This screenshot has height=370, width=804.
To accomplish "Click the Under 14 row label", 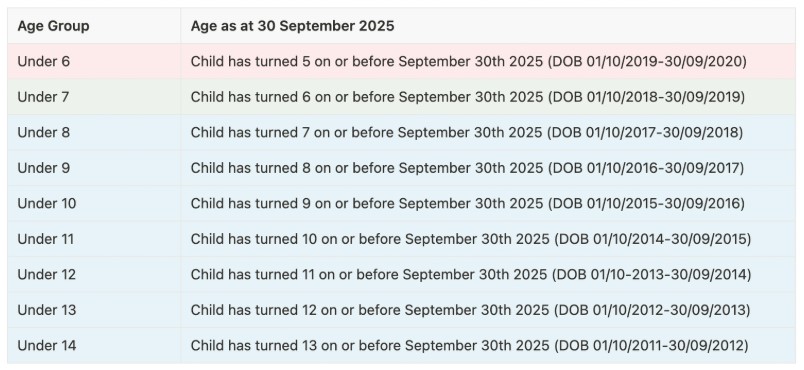I will [47, 345].
